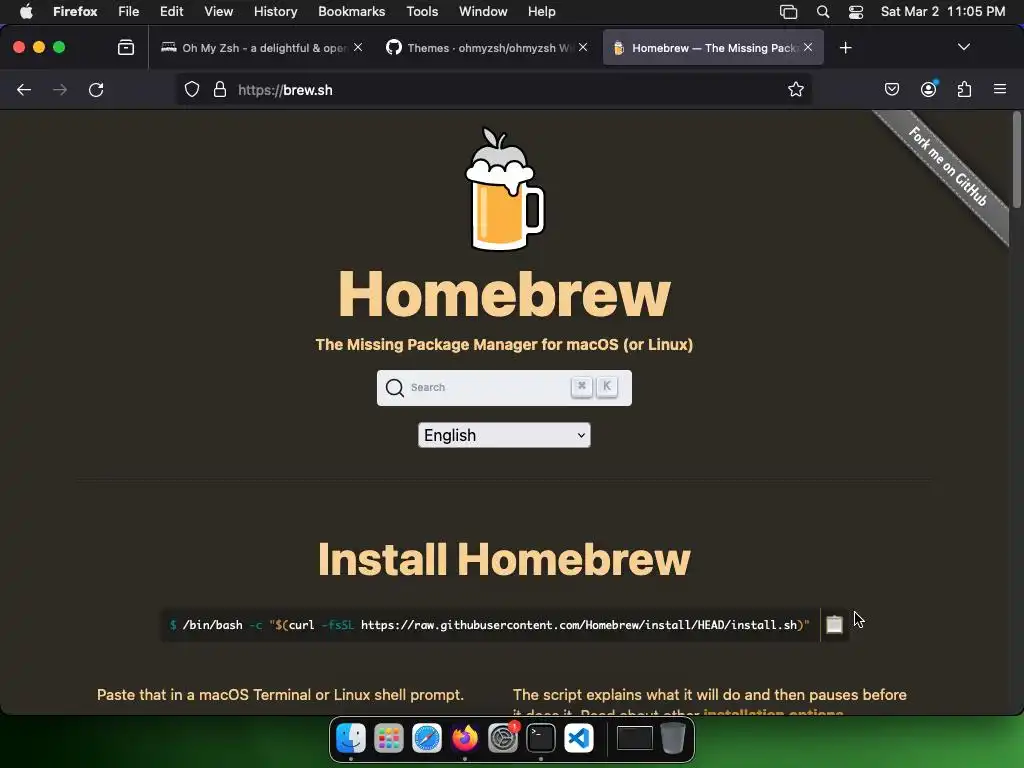Viewport: 1024px width, 768px height.
Task: Close the Homebrew tab
Action: click(x=808, y=47)
